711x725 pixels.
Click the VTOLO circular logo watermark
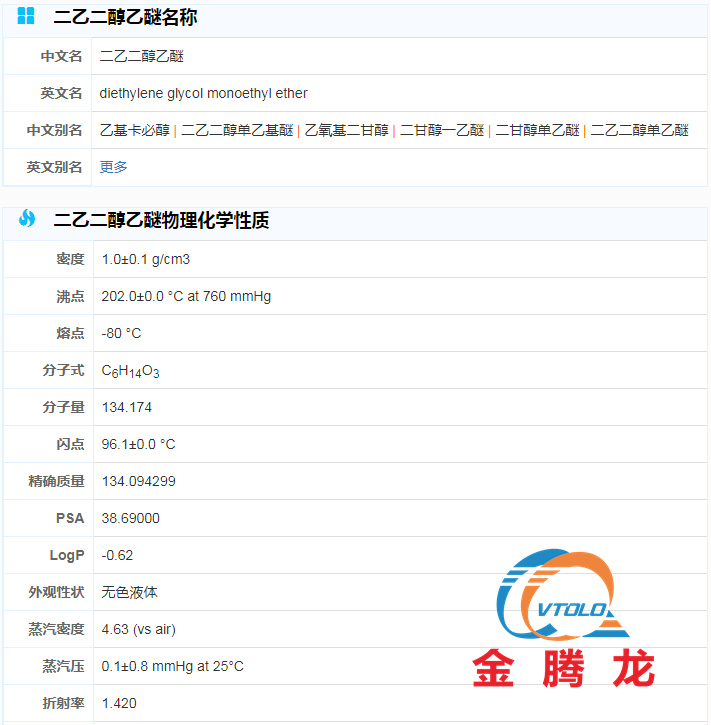(563, 596)
